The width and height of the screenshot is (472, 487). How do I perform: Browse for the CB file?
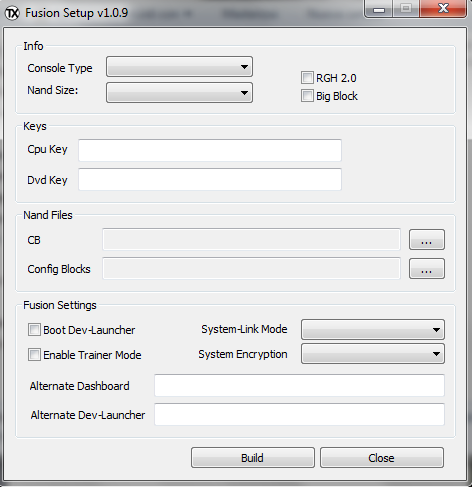click(427, 240)
